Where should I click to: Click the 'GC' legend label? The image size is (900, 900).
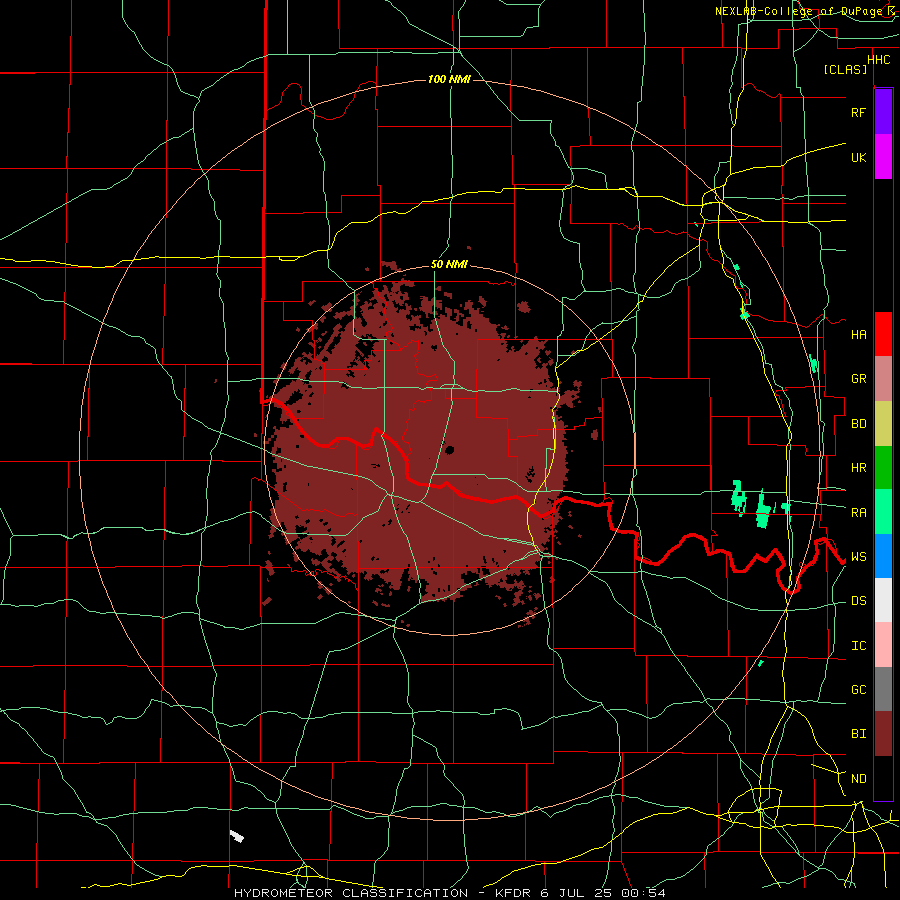(859, 689)
